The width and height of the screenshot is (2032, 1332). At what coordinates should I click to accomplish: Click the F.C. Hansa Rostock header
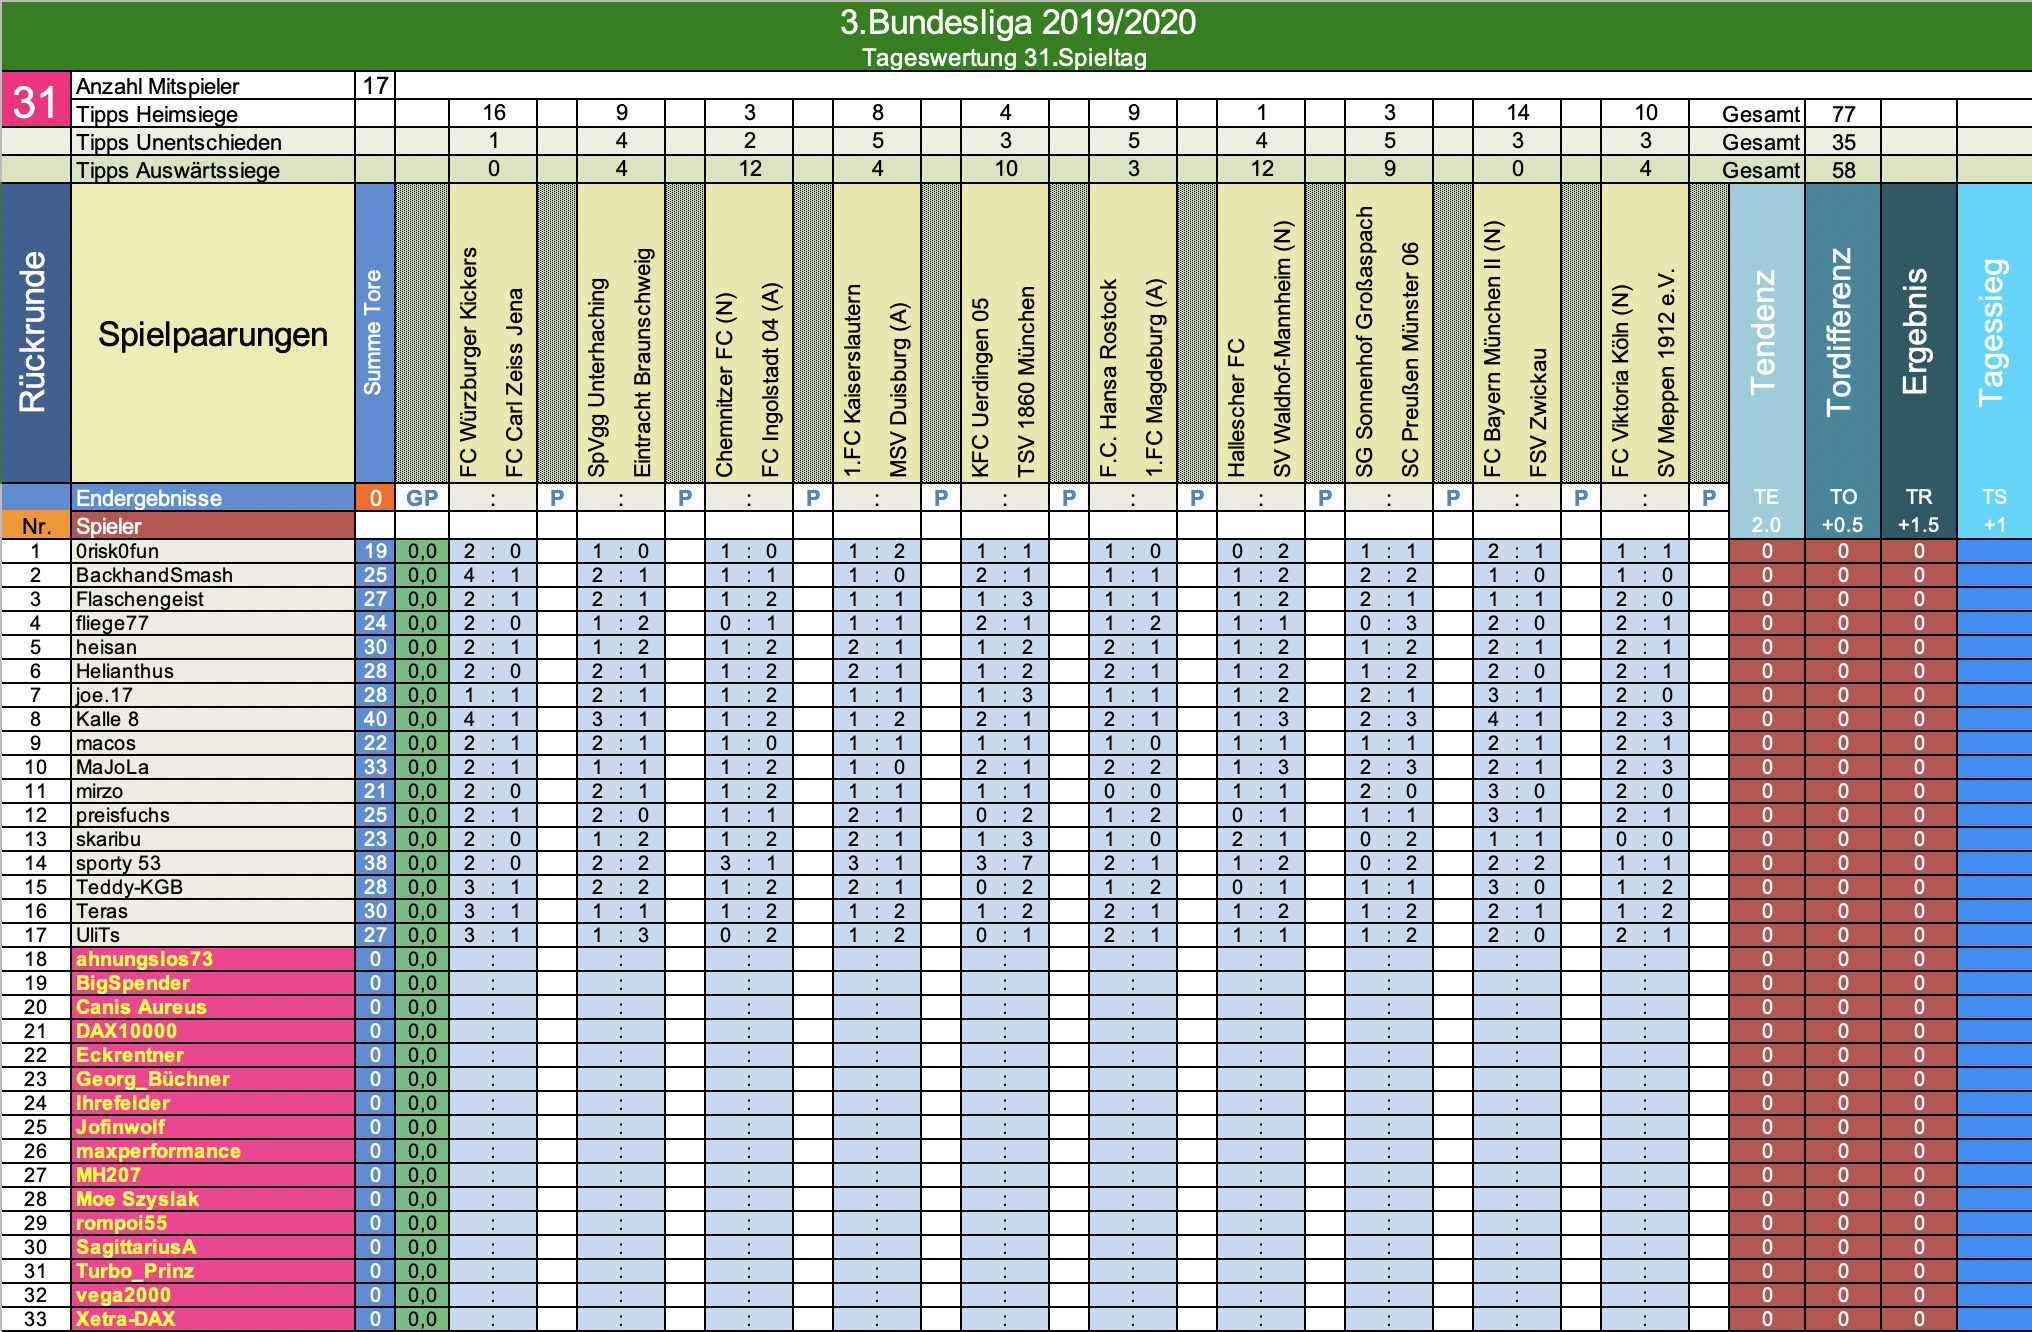pyautogui.click(x=1108, y=379)
